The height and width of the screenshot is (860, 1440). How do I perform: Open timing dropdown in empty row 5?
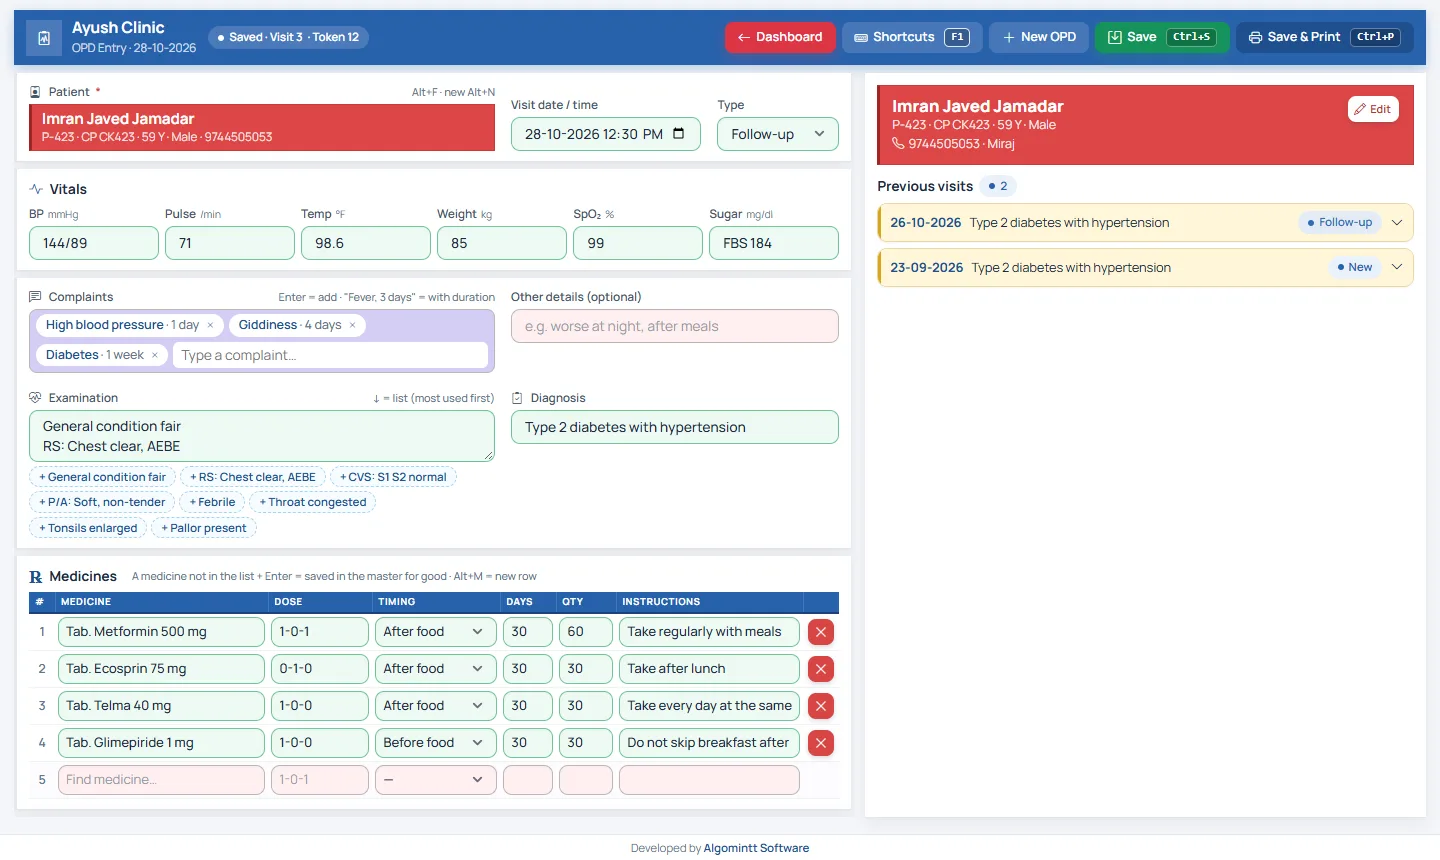[436, 780]
